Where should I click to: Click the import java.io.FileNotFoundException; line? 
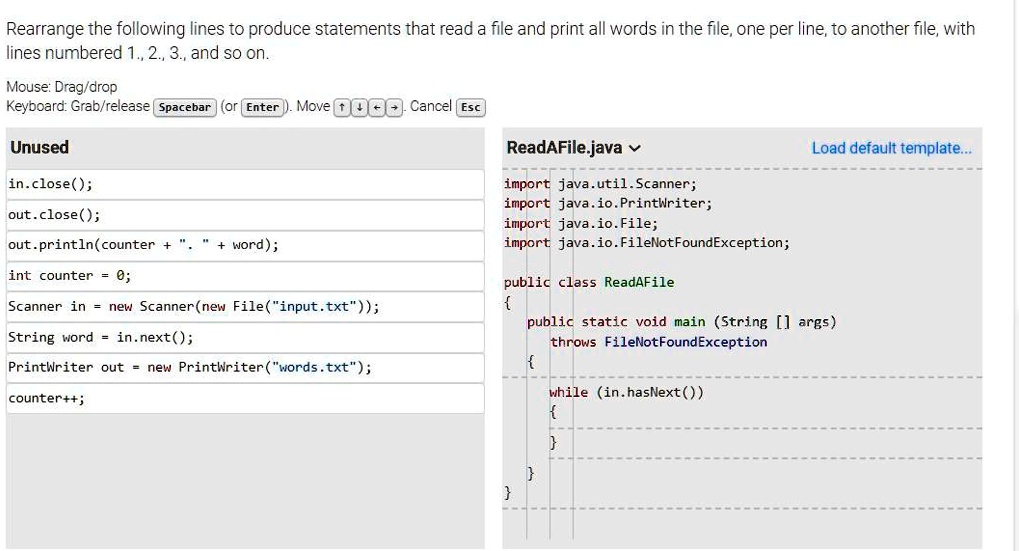[647, 243]
